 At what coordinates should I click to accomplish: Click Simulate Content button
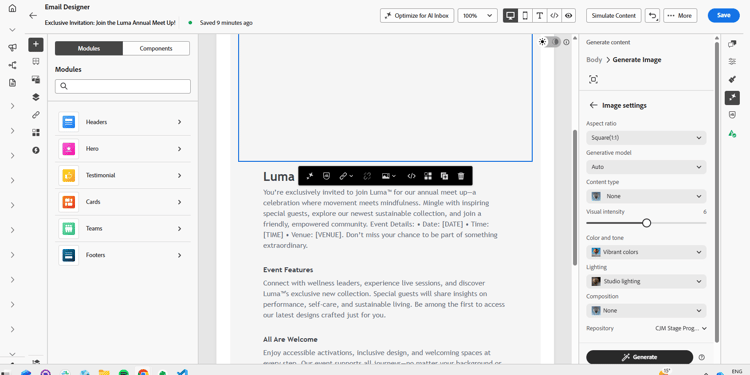click(x=614, y=15)
